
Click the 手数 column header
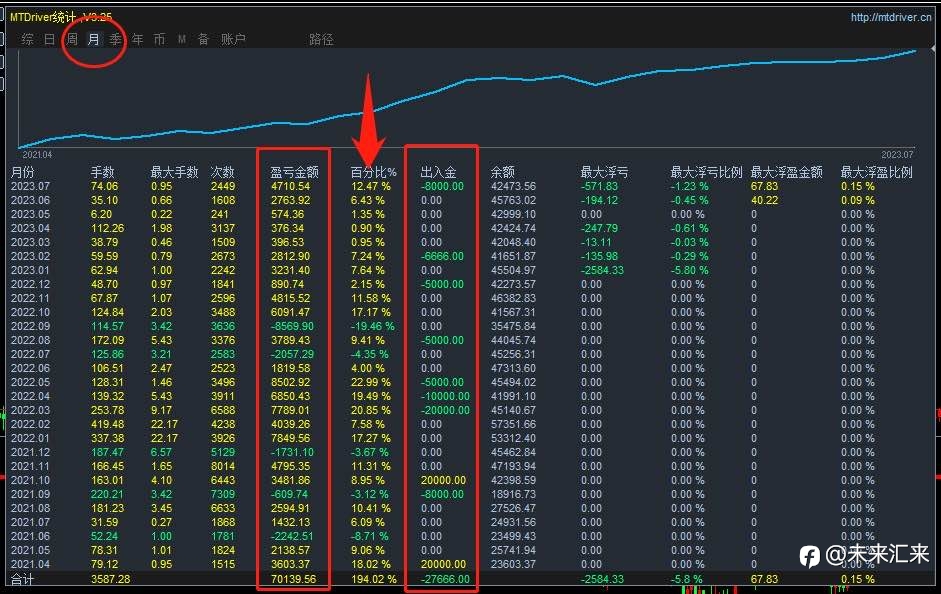point(103,172)
